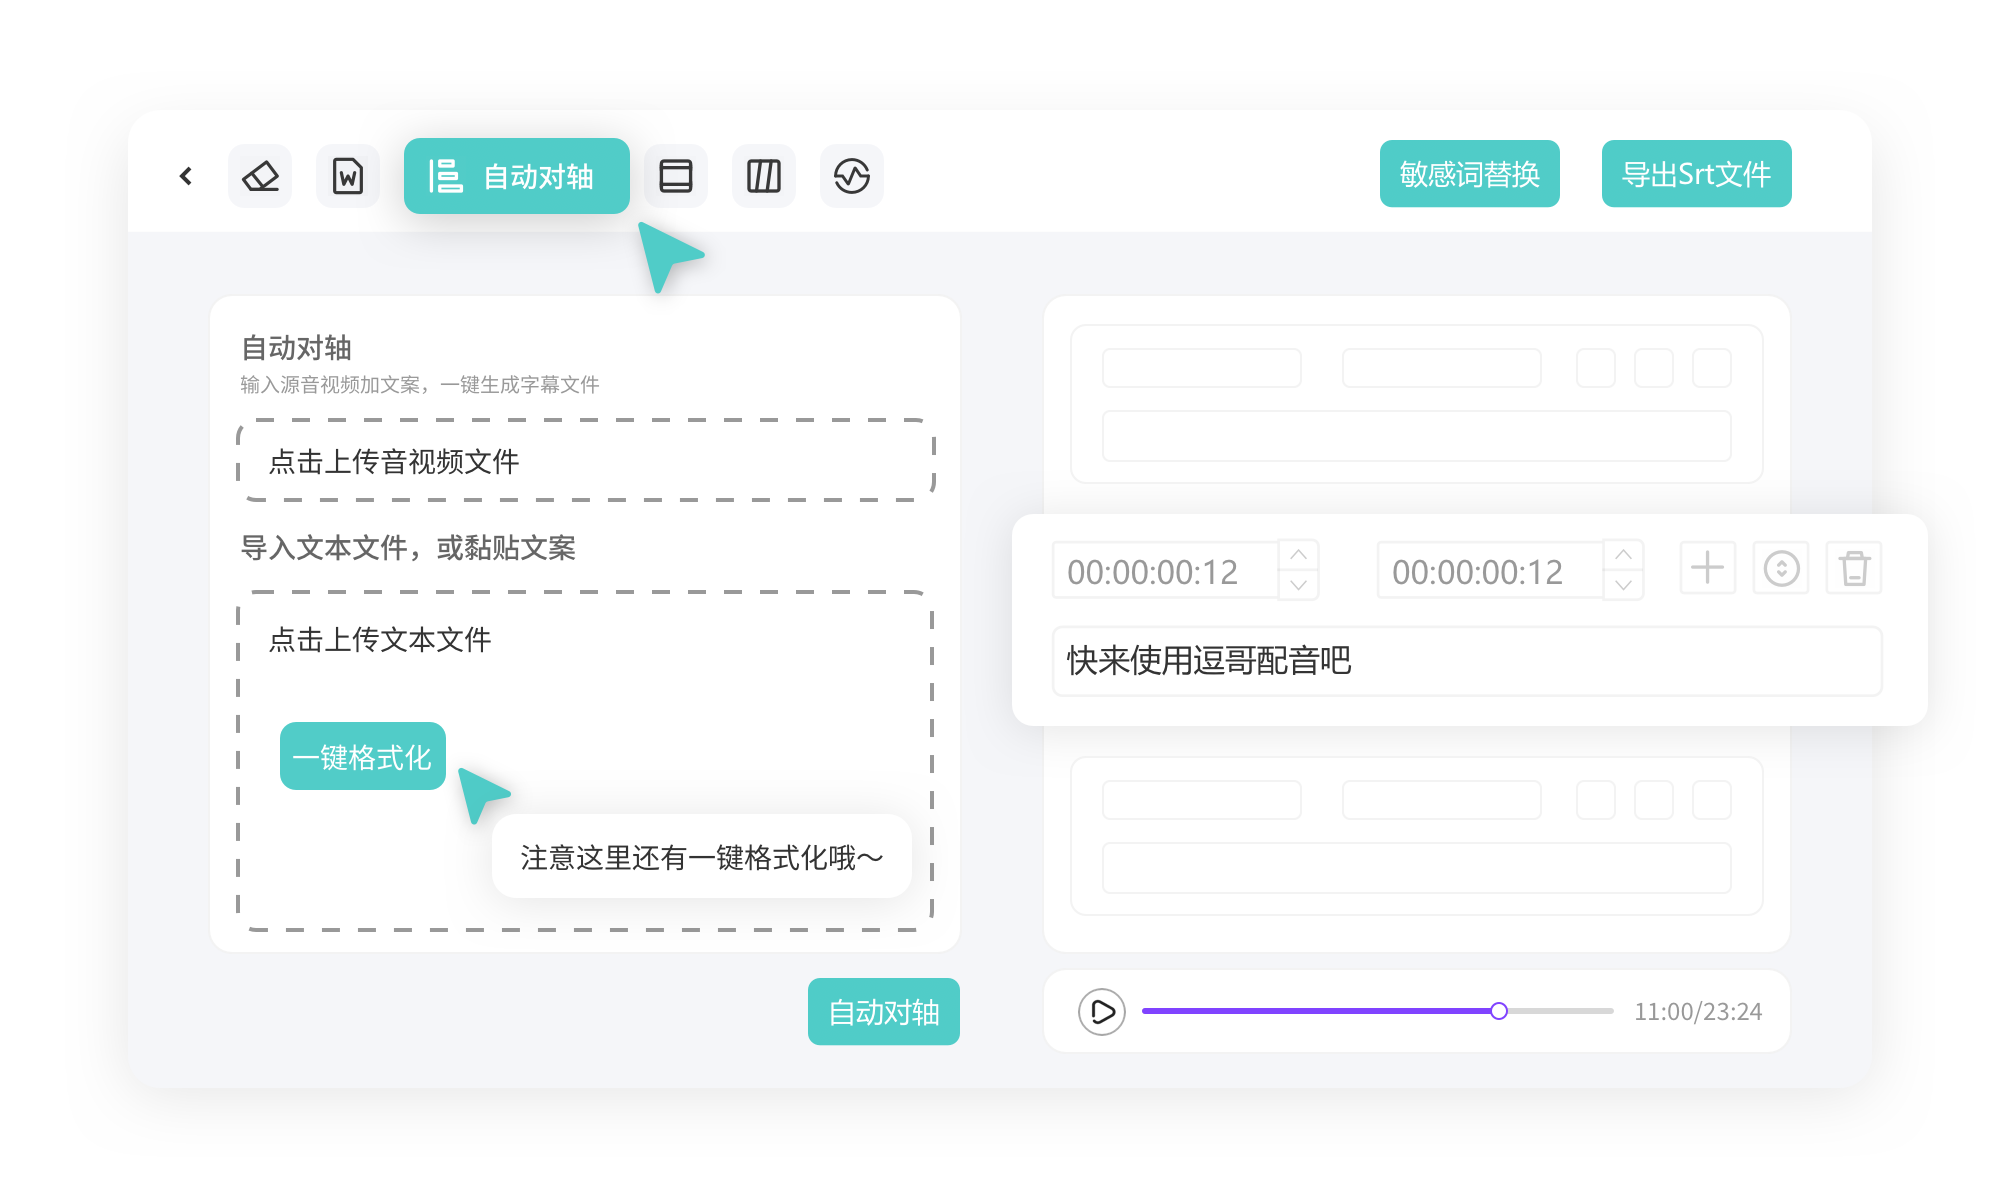This screenshot has height=1200, width=2000.
Task: Open the waveform circle icon
Action: coord(852,176)
